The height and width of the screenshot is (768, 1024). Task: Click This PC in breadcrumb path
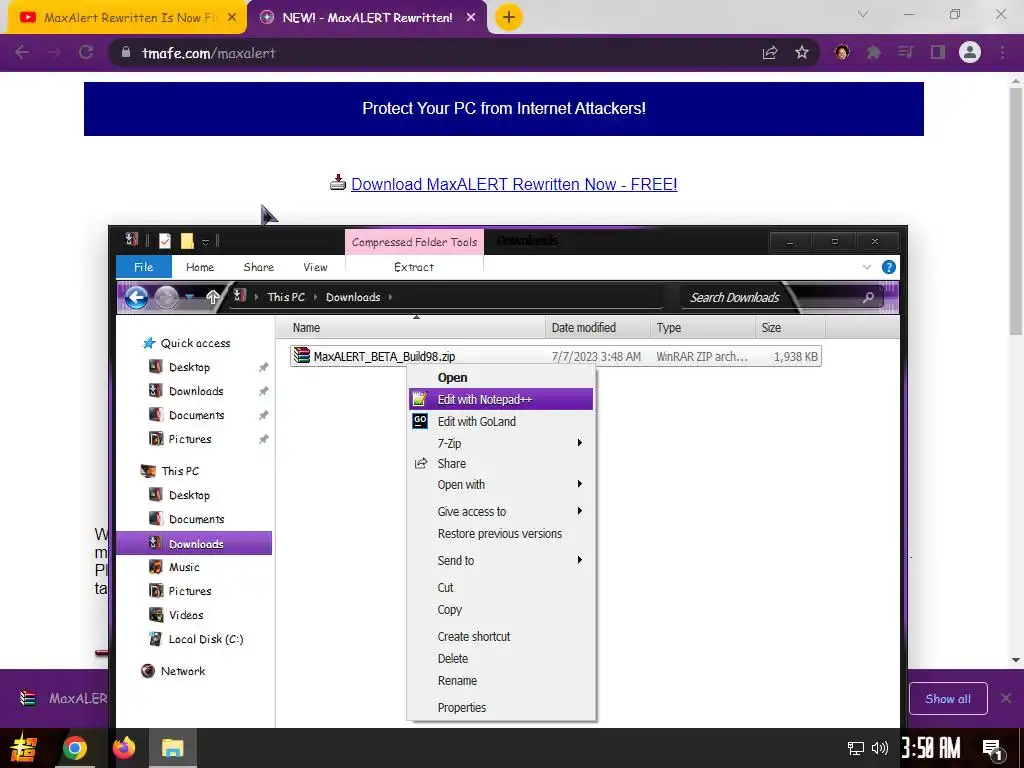286,297
